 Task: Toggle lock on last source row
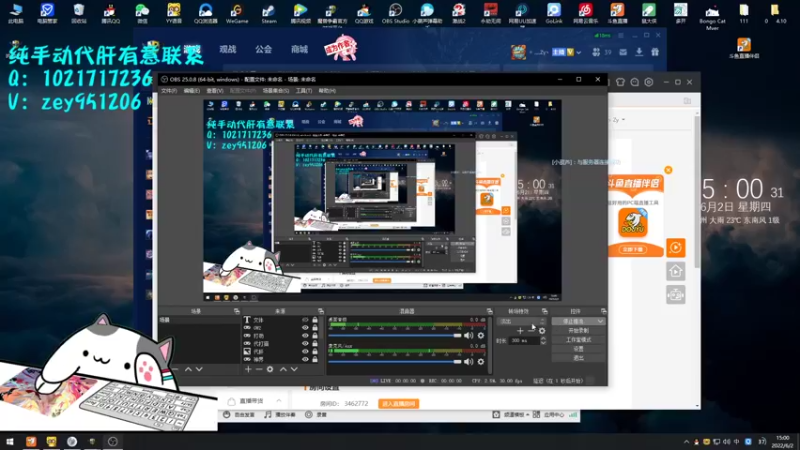(315, 359)
